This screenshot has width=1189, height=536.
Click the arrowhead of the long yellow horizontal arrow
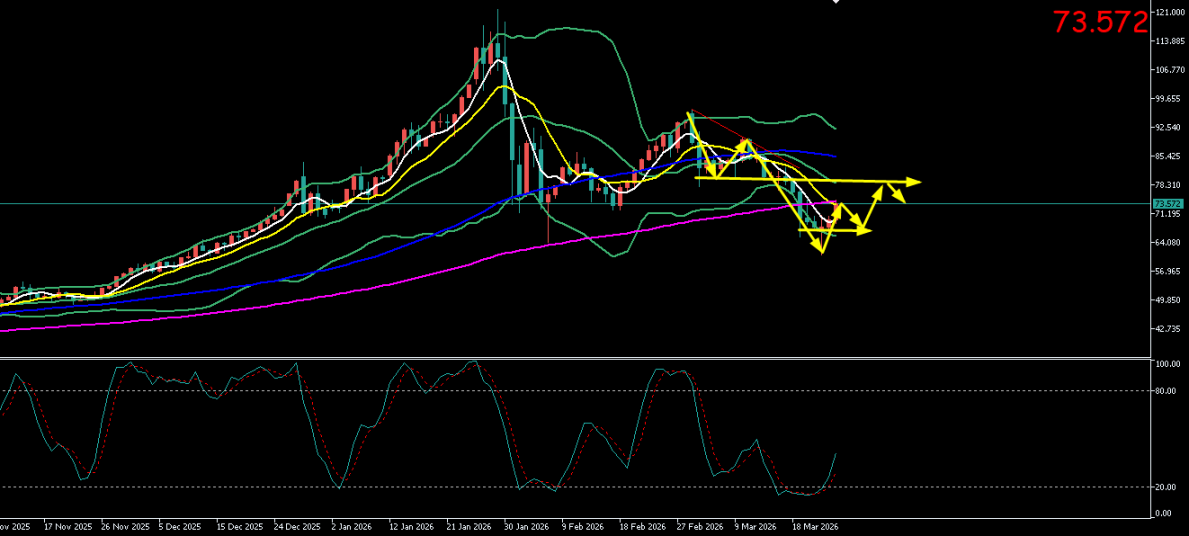click(x=914, y=182)
